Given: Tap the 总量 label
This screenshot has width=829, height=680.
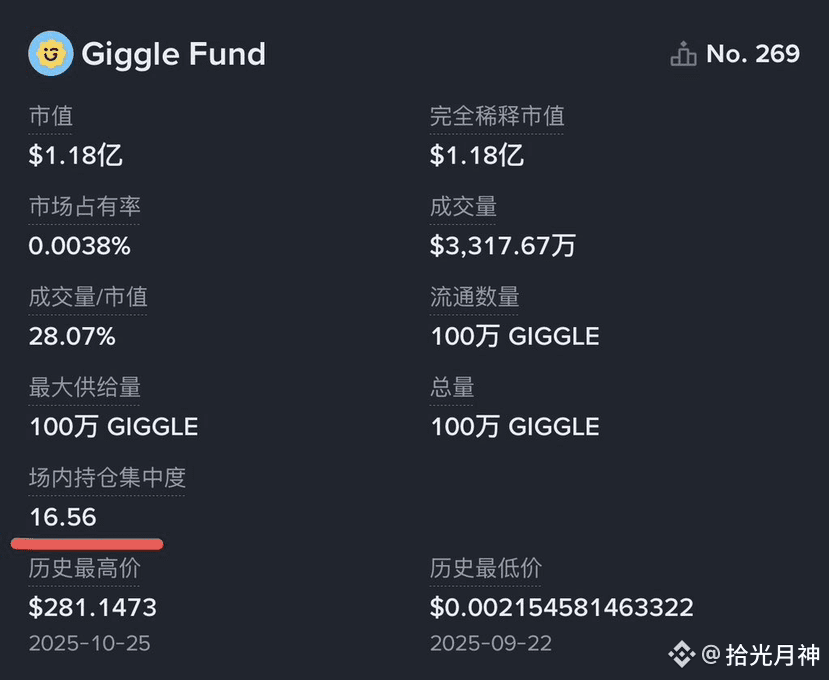Looking at the screenshot, I should (x=452, y=388).
